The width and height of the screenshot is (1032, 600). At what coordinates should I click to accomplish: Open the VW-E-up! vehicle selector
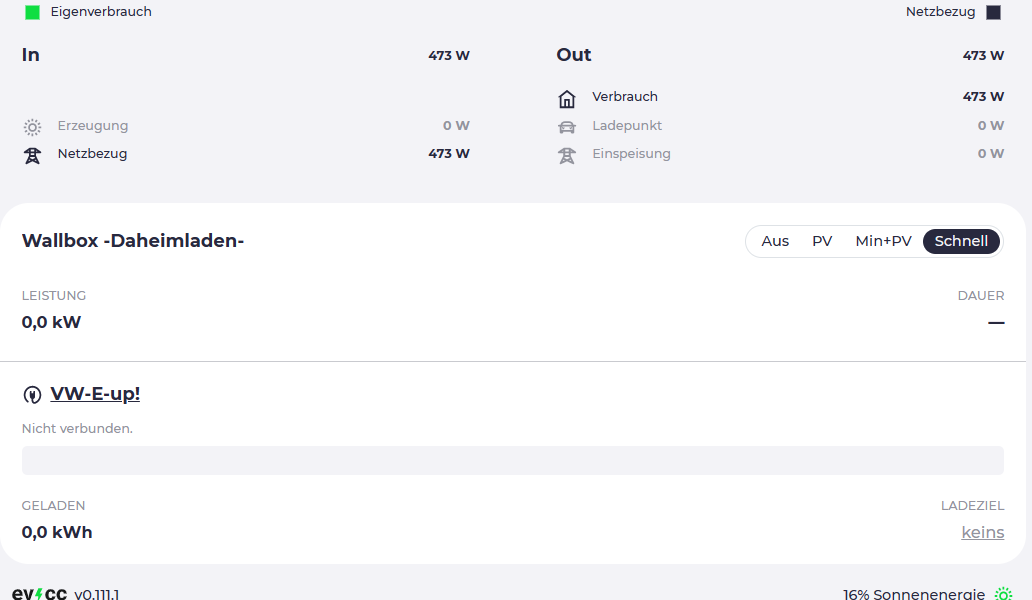[95, 393]
